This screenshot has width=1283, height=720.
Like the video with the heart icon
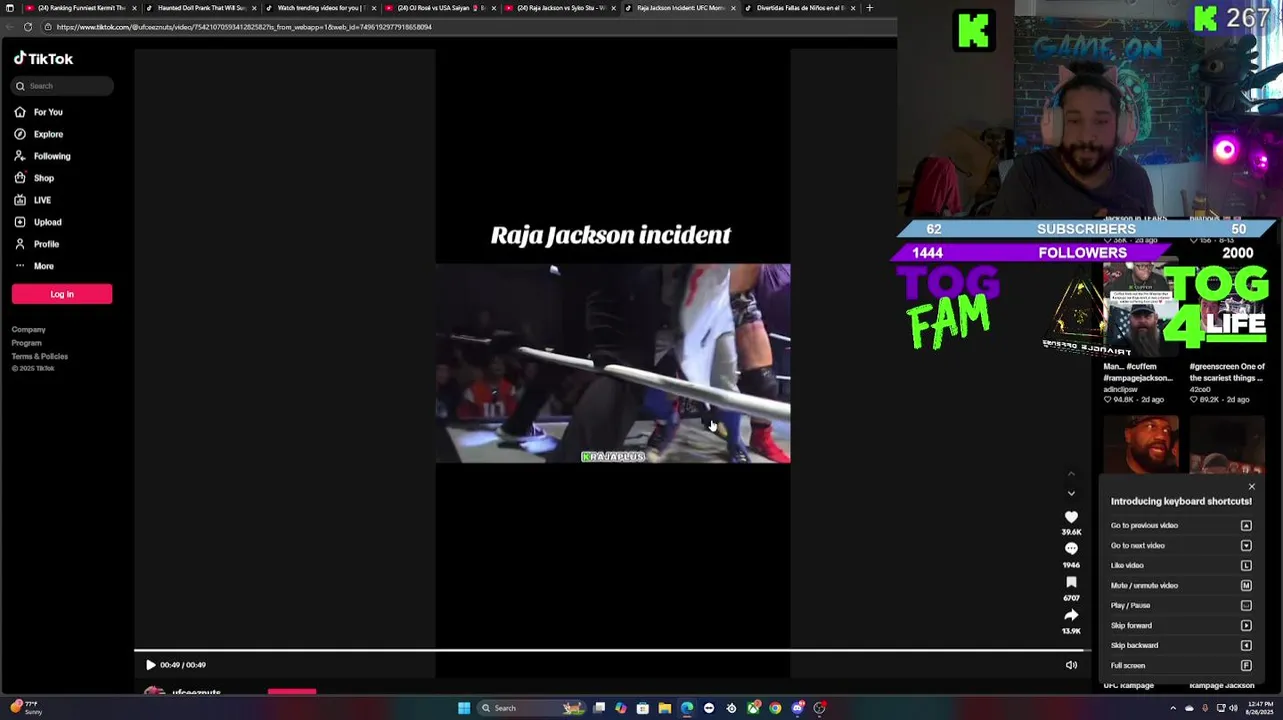[1071, 517]
